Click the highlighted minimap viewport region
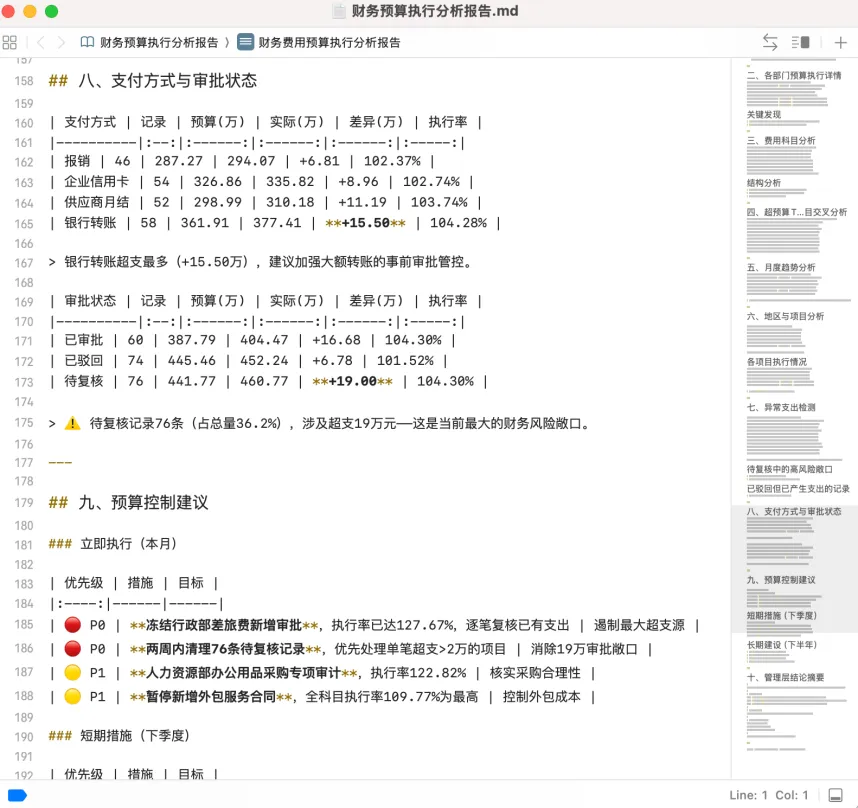The image size is (858, 808). 795,568
